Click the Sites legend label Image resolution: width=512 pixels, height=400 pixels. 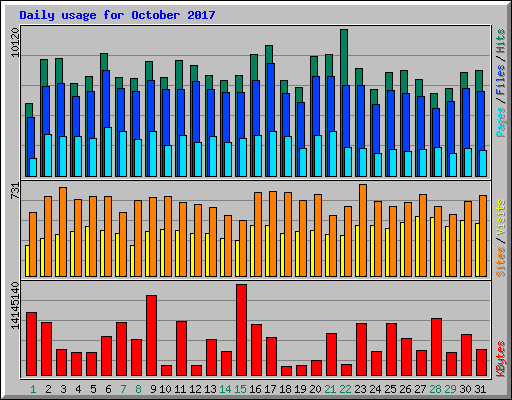click(x=501, y=262)
